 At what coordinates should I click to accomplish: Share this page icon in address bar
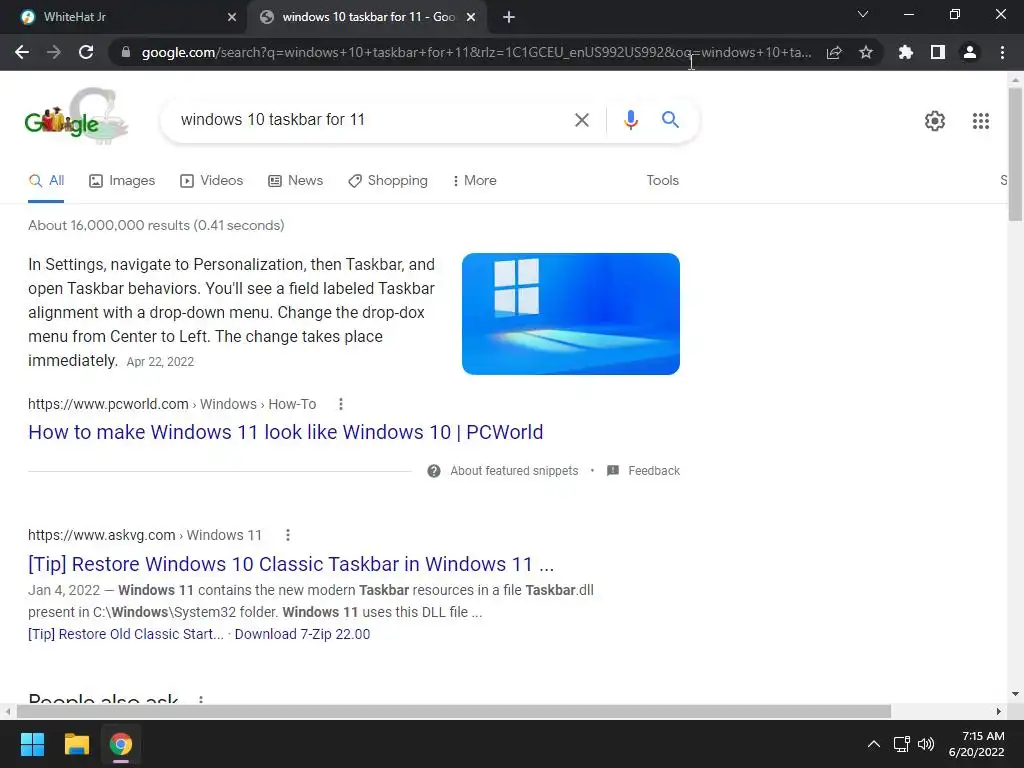pos(834,52)
